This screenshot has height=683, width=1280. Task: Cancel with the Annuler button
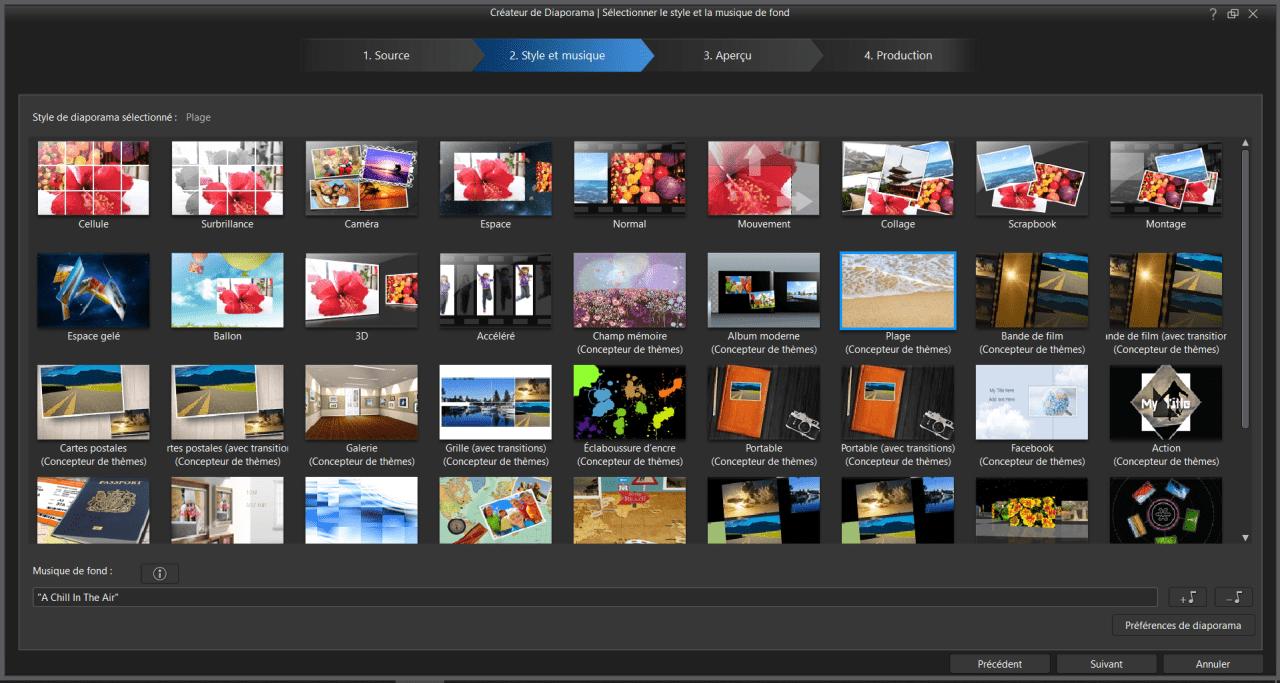pos(1213,664)
